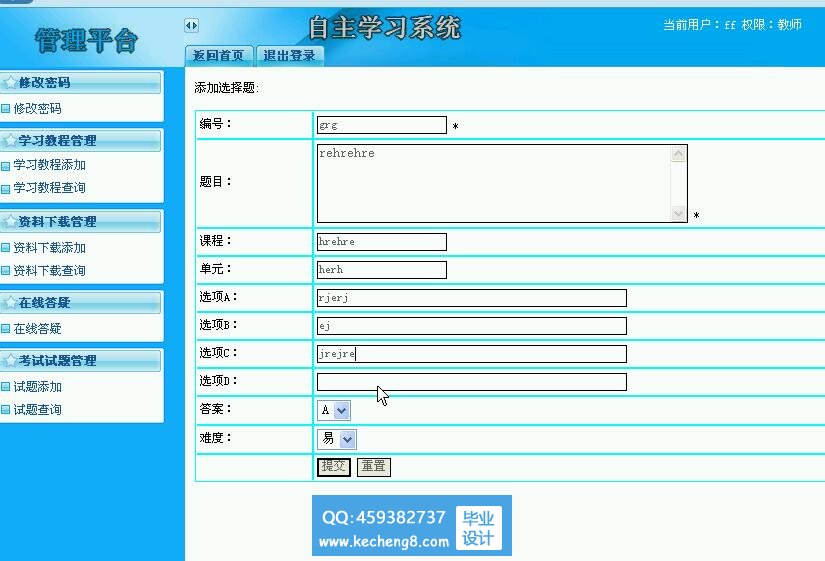Open the 试题添加 link
825x561 pixels.
tap(37, 386)
